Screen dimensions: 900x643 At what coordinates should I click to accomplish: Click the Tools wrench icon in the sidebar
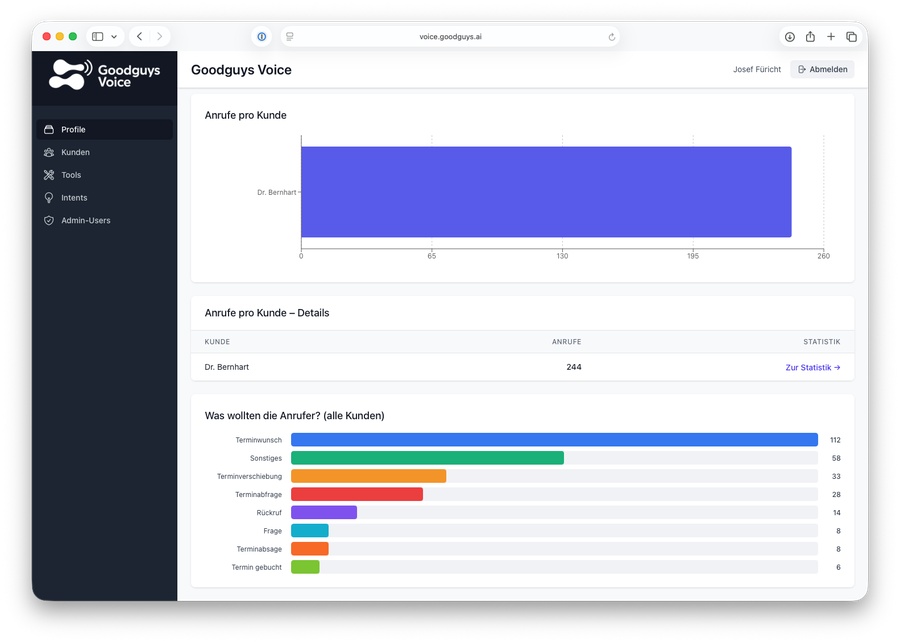[x=48, y=174]
